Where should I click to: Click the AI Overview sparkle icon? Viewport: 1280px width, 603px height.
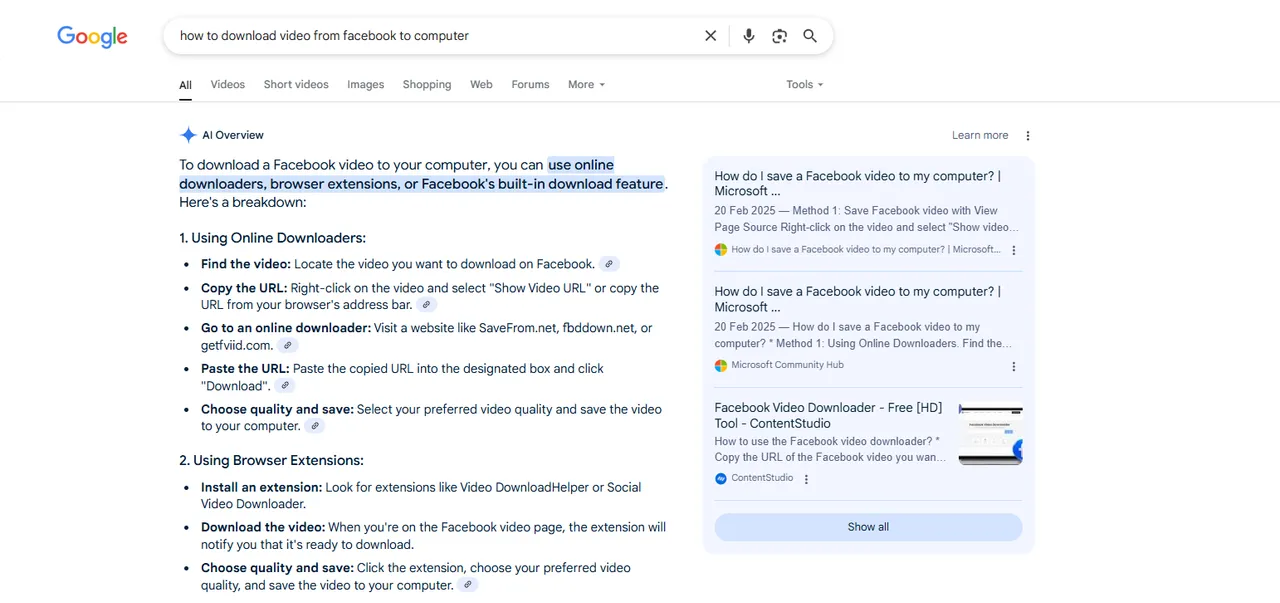(x=188, y=135)
